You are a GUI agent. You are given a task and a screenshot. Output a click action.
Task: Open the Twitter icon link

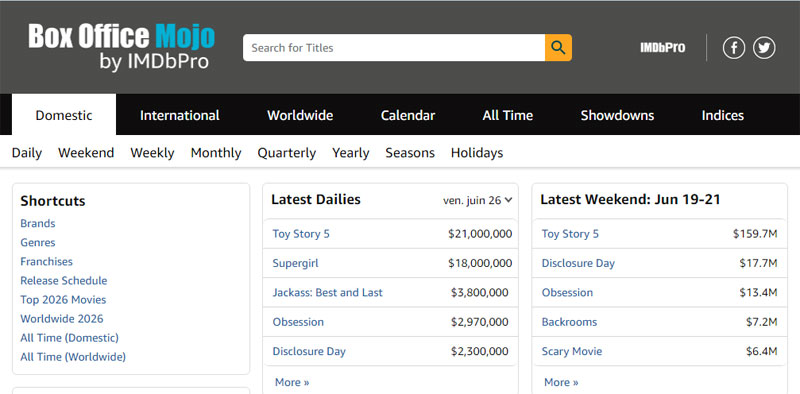(764, 48)
